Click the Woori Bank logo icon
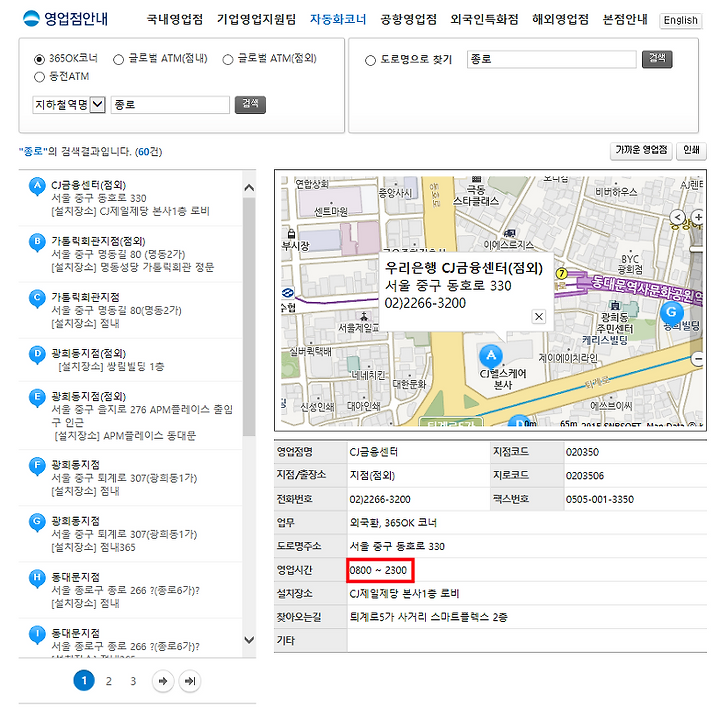720x708 pixels. 31,18
